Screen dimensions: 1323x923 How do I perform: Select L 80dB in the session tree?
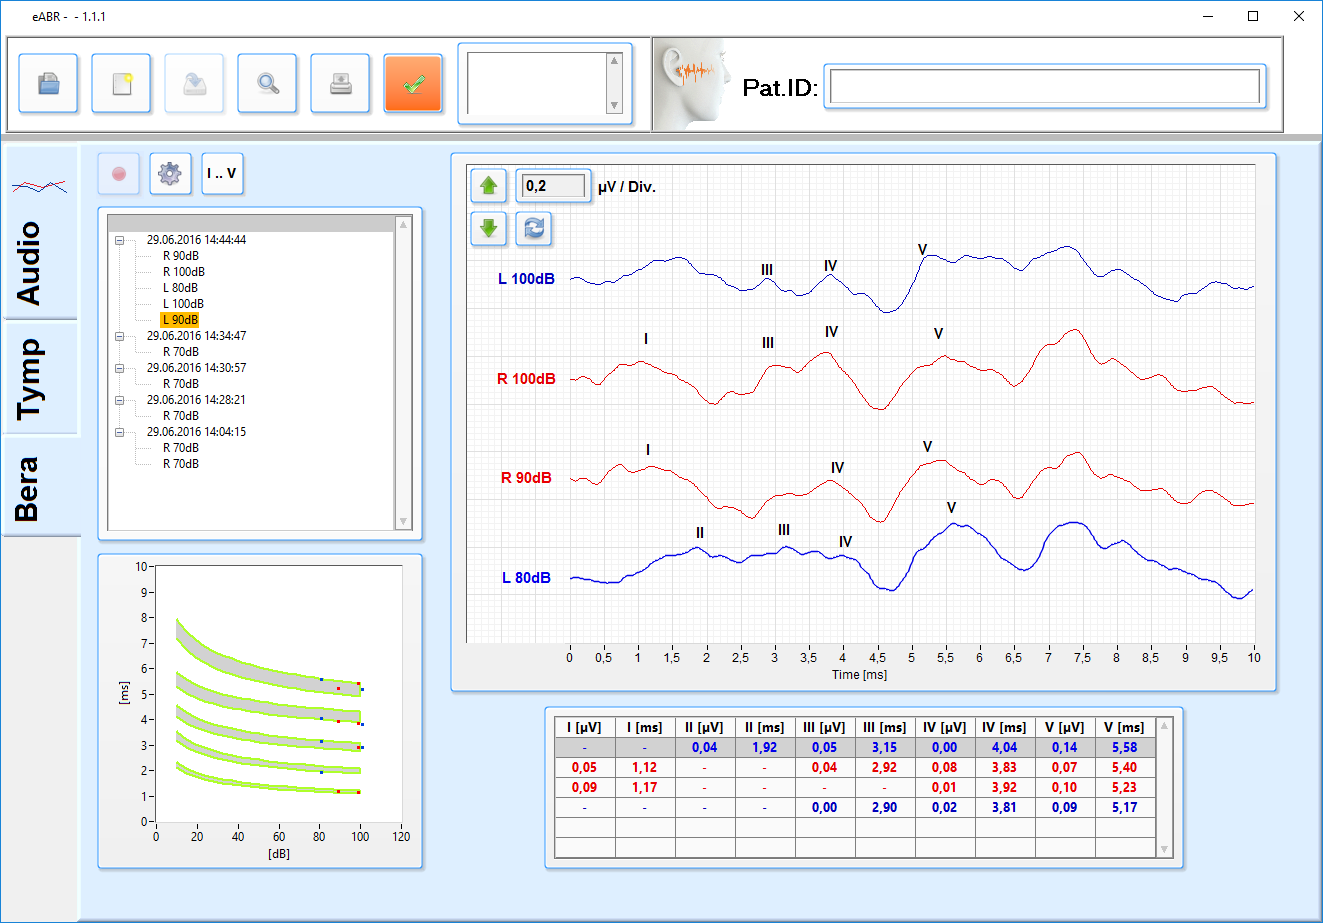coord(181,288)
